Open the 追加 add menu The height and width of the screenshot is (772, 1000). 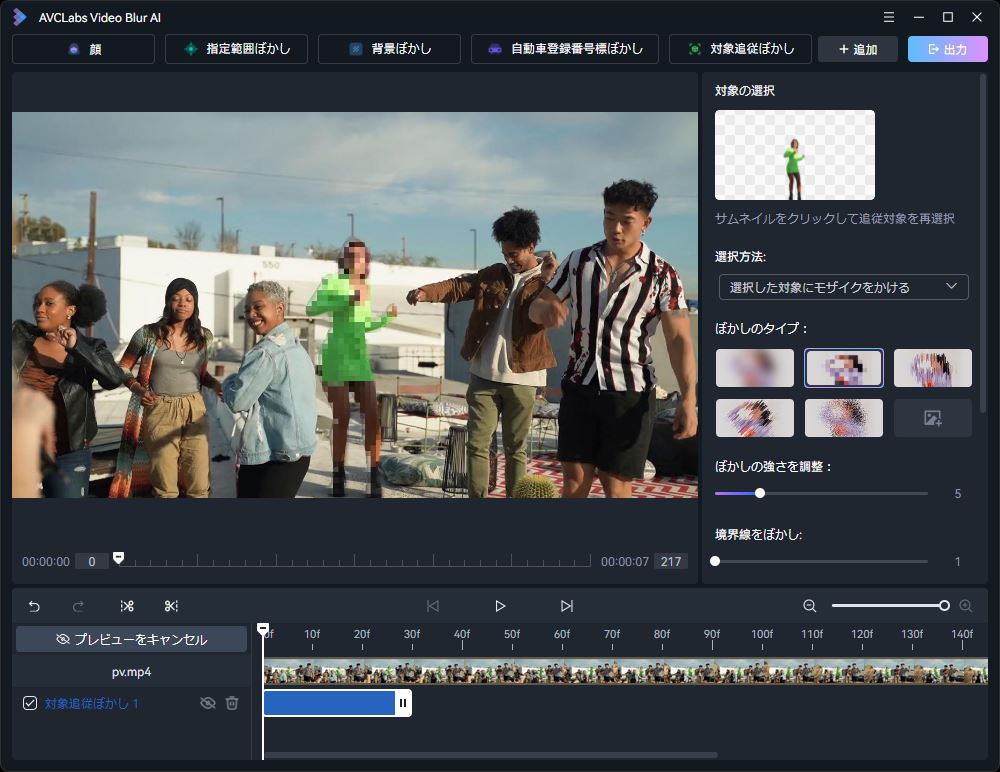pyautogui.click(x=857, y=49)
